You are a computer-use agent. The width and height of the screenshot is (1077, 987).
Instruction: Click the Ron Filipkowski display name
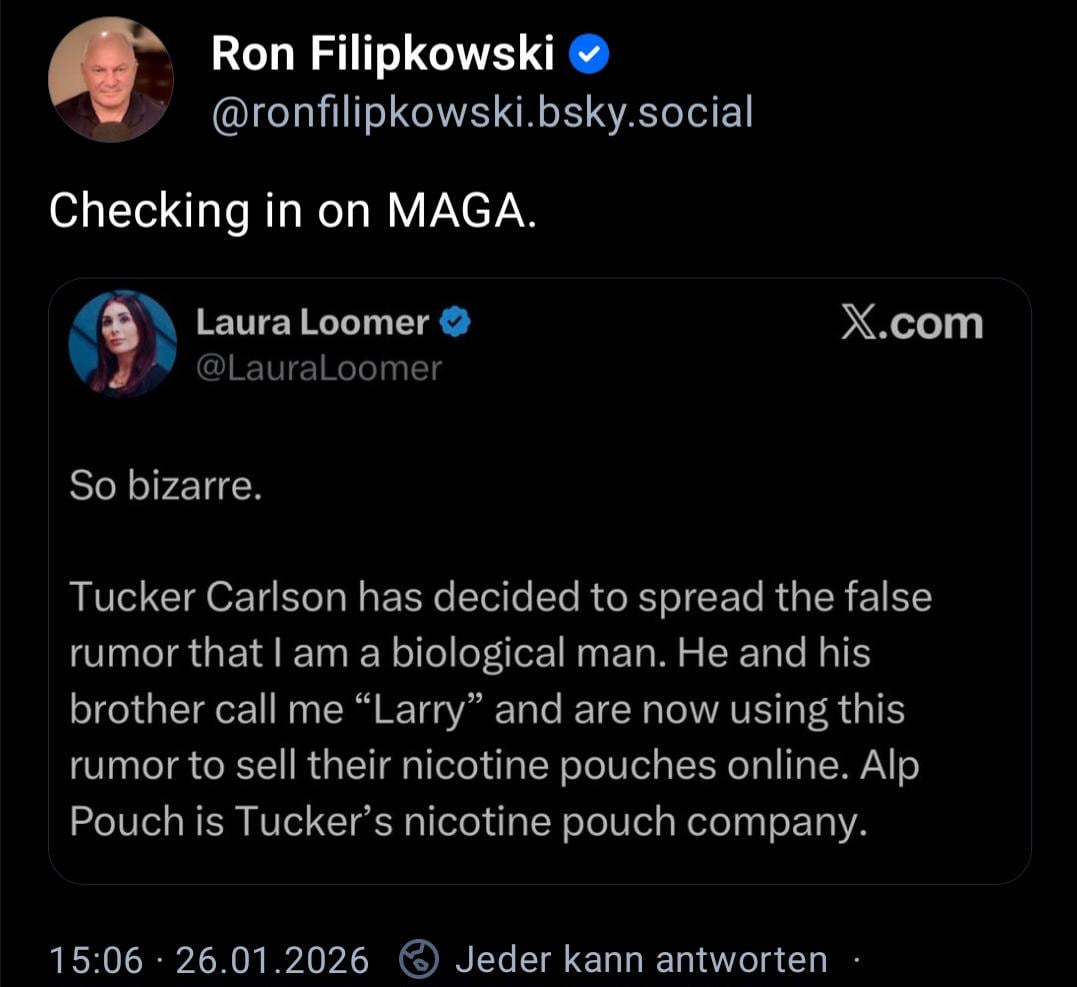coord(383,56)
